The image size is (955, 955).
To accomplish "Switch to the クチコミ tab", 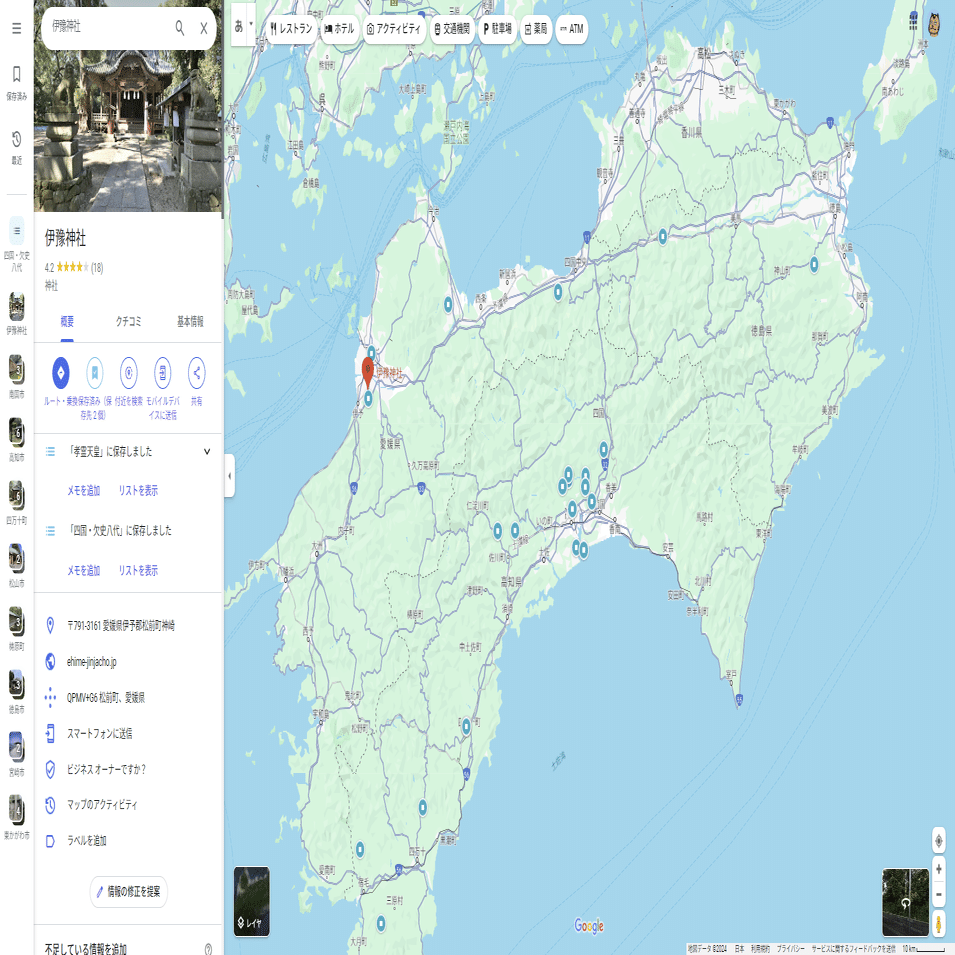I will [129, 322].
